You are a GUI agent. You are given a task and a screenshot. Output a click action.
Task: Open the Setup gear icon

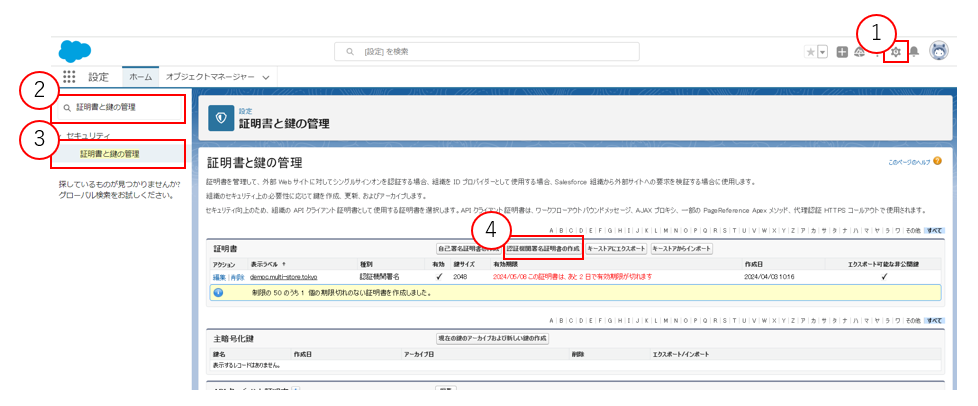[x=896, y=52]
